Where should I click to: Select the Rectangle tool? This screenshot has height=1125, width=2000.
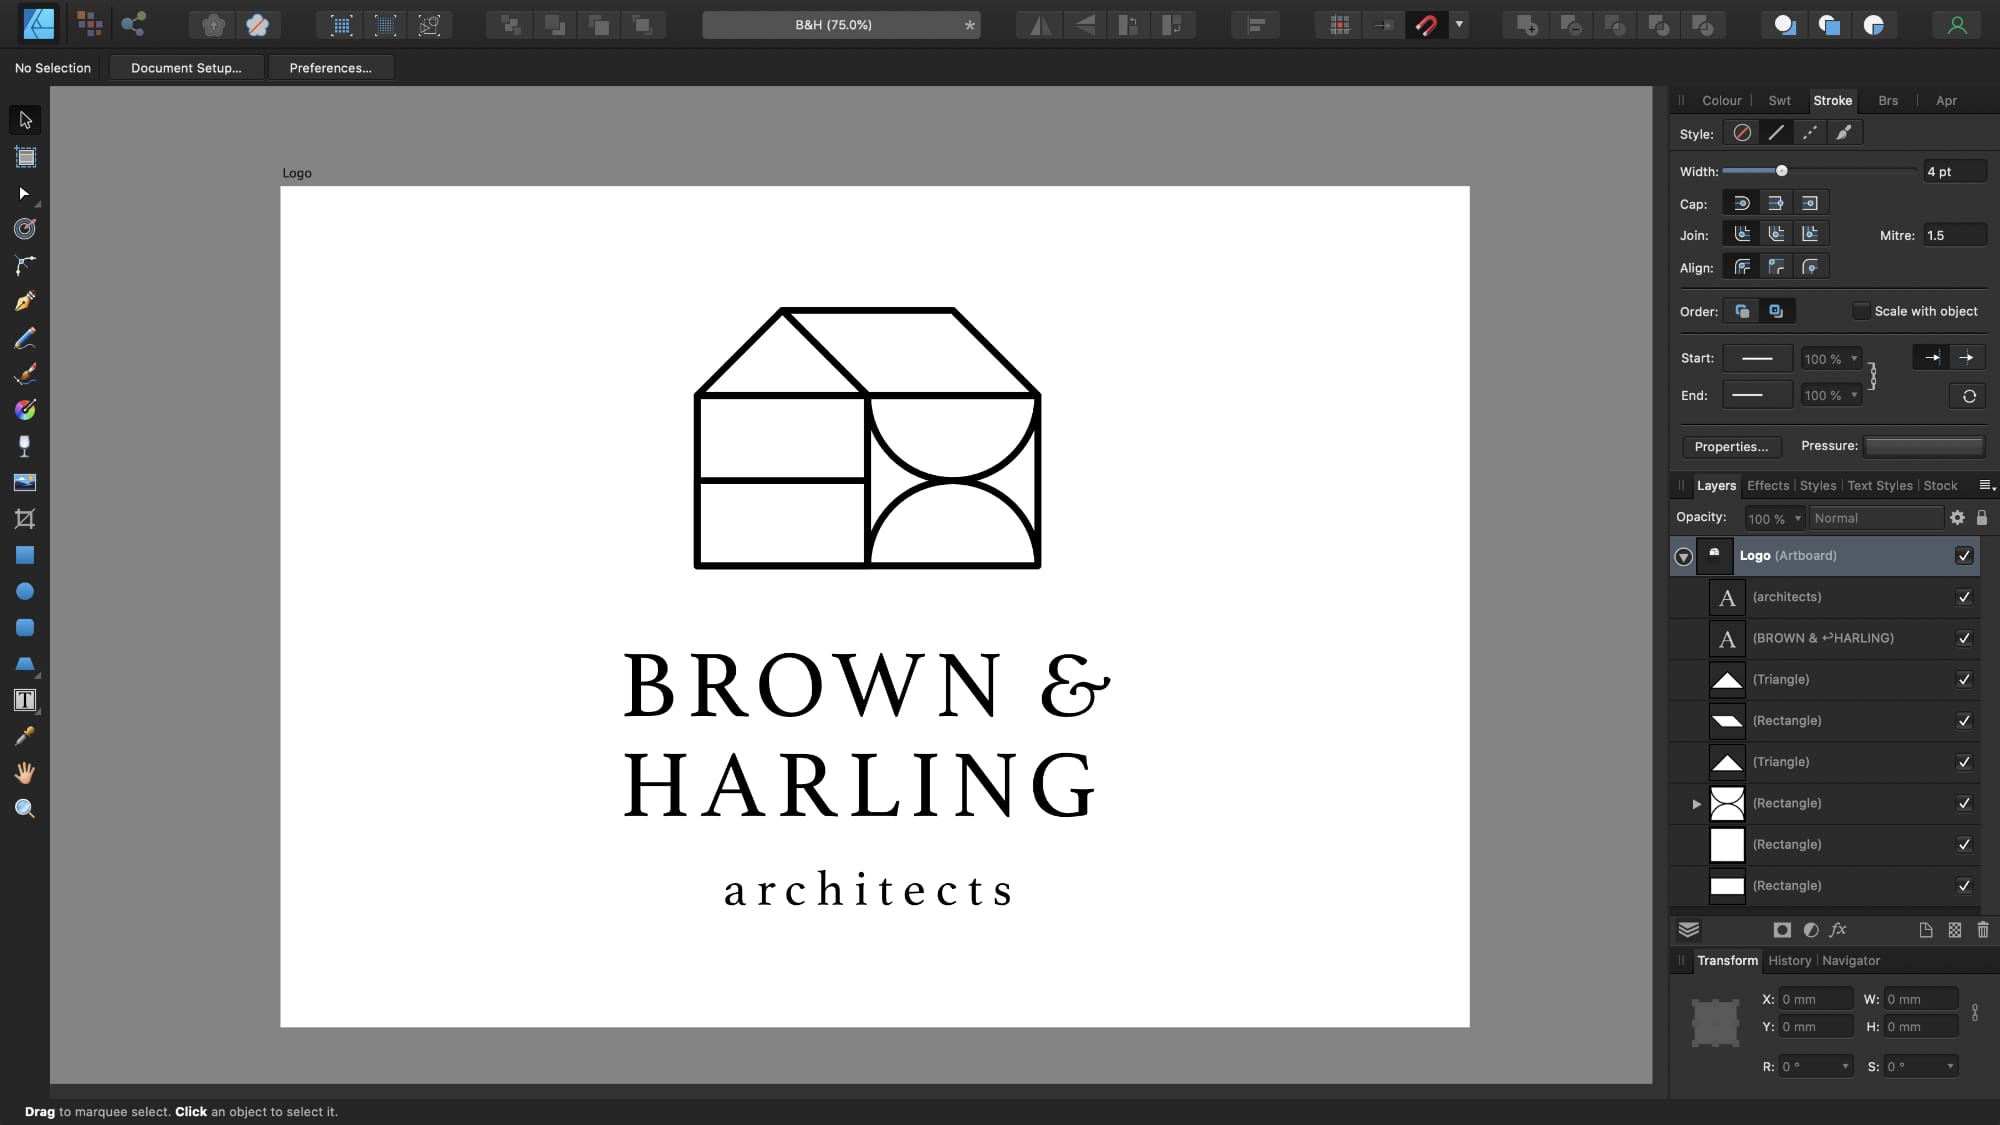(x=25, y=555)
